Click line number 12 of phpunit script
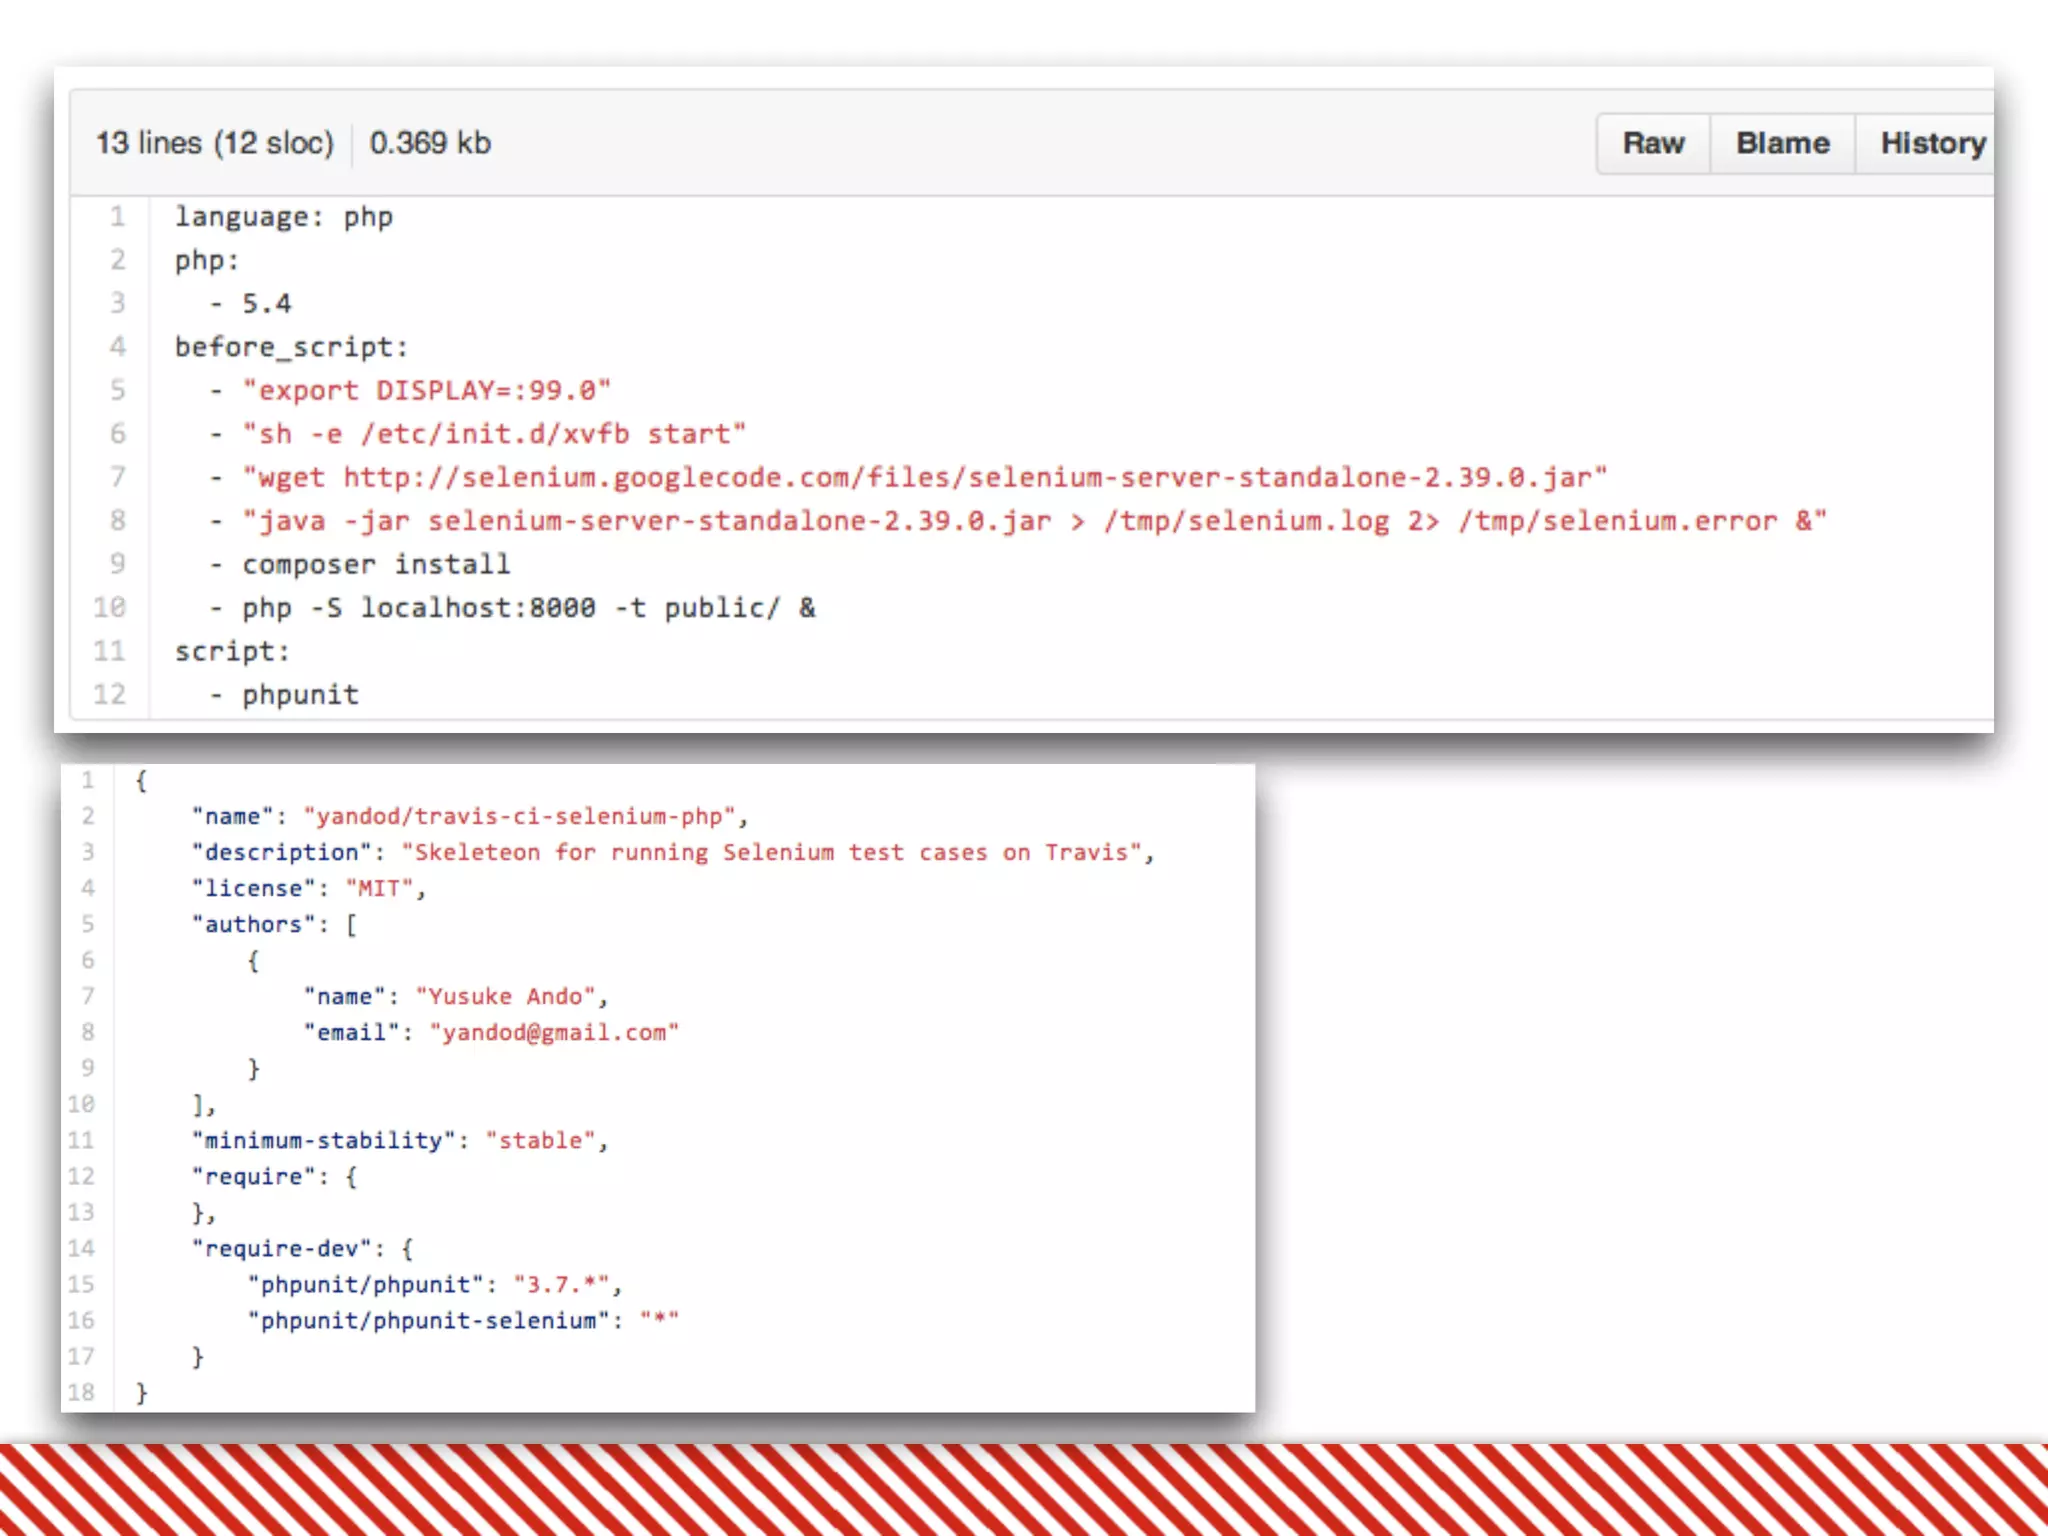2048x1536 pixels. tap(110, 695)
